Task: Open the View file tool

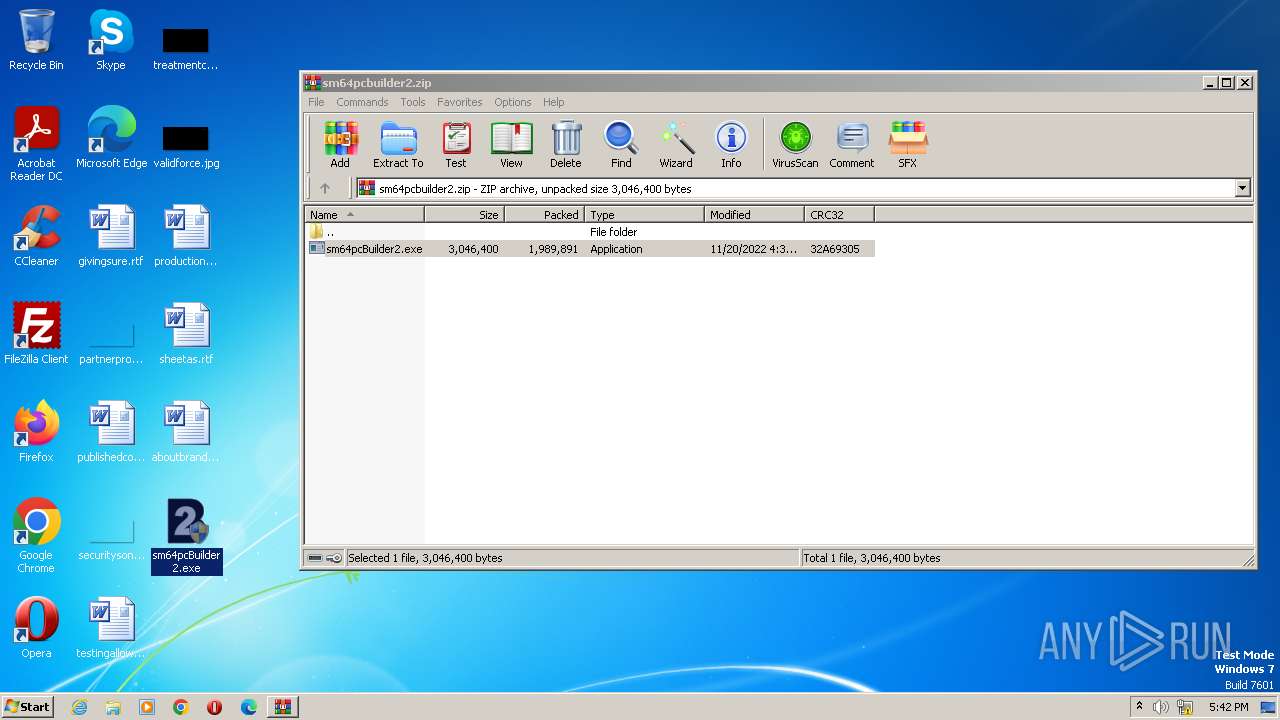Action: click(511, 145)
